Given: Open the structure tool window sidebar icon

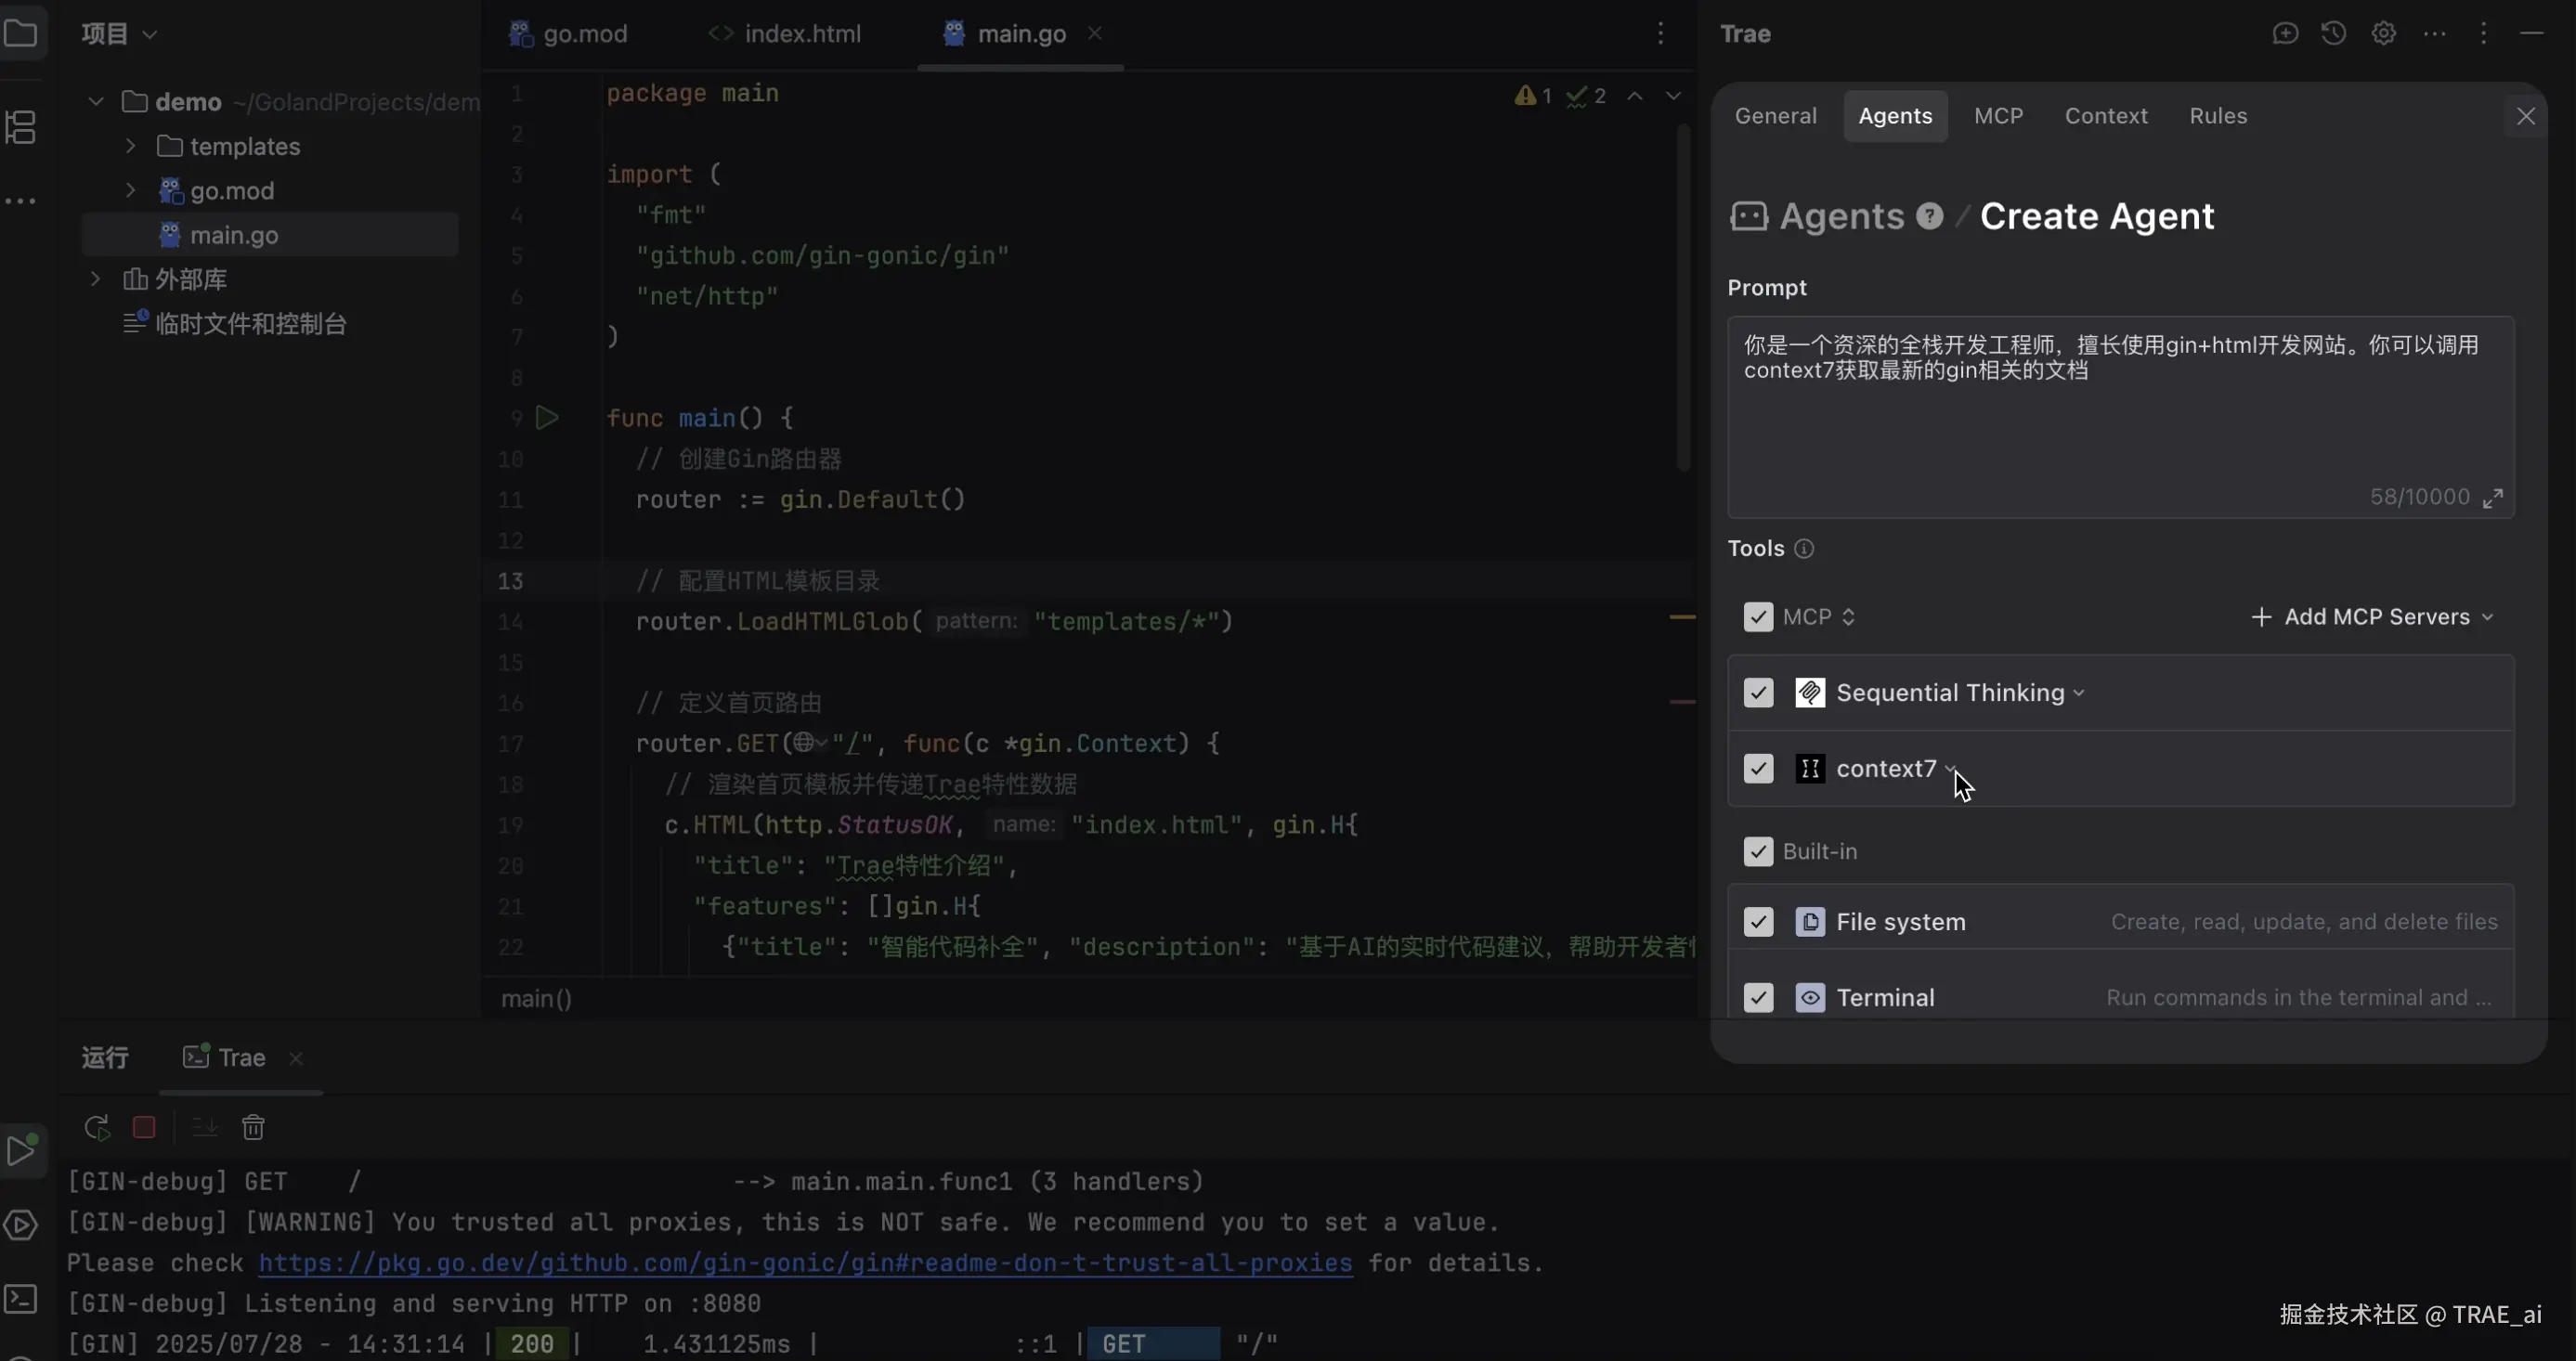Looking at the screenshot, I should tap(21, 127).
